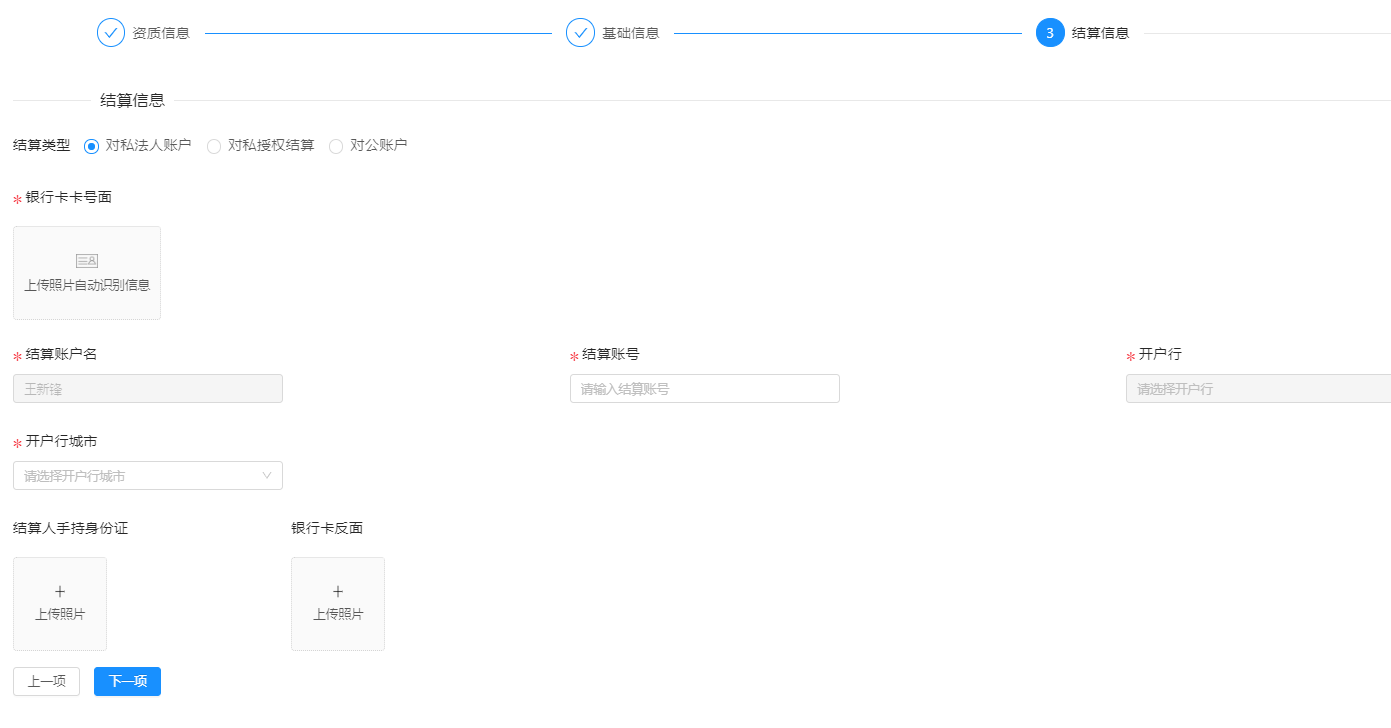Click the checkmark icon on 资质信息 step
This screenshot has width=1391, height=728.
coord(110,32)
